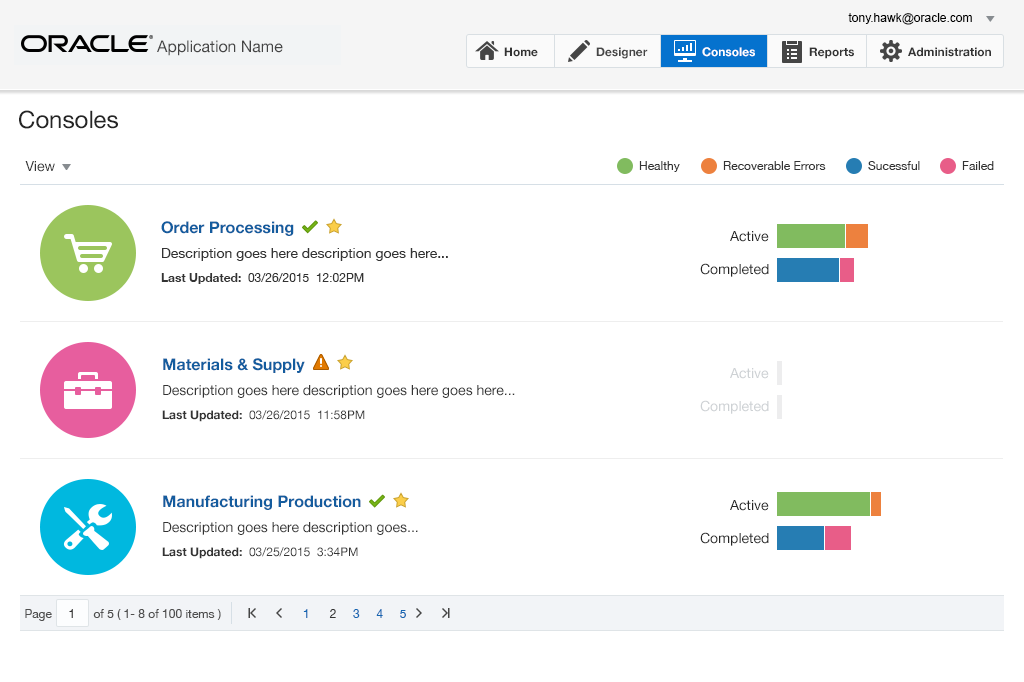Screen dimensions: 1024x682
Task: Click Manufacturing Production Active orange bar segment
Action: [876, 504]
